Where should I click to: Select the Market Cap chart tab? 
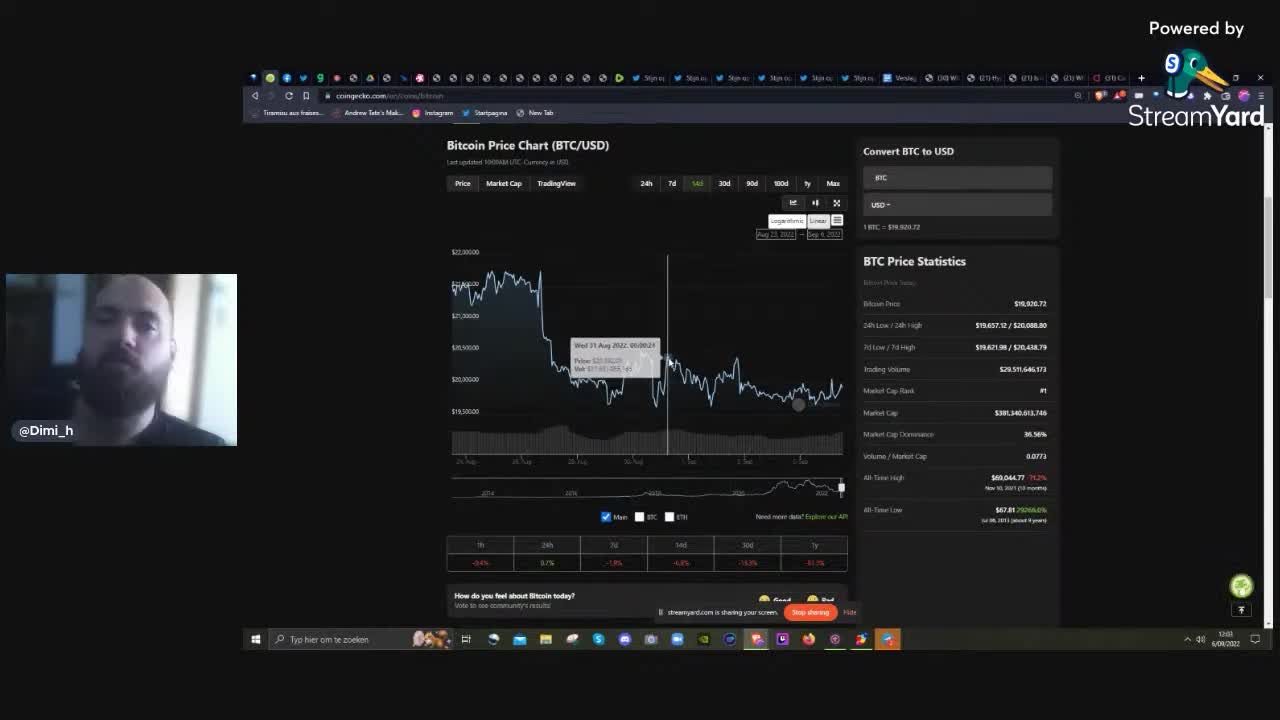[504, 184]
